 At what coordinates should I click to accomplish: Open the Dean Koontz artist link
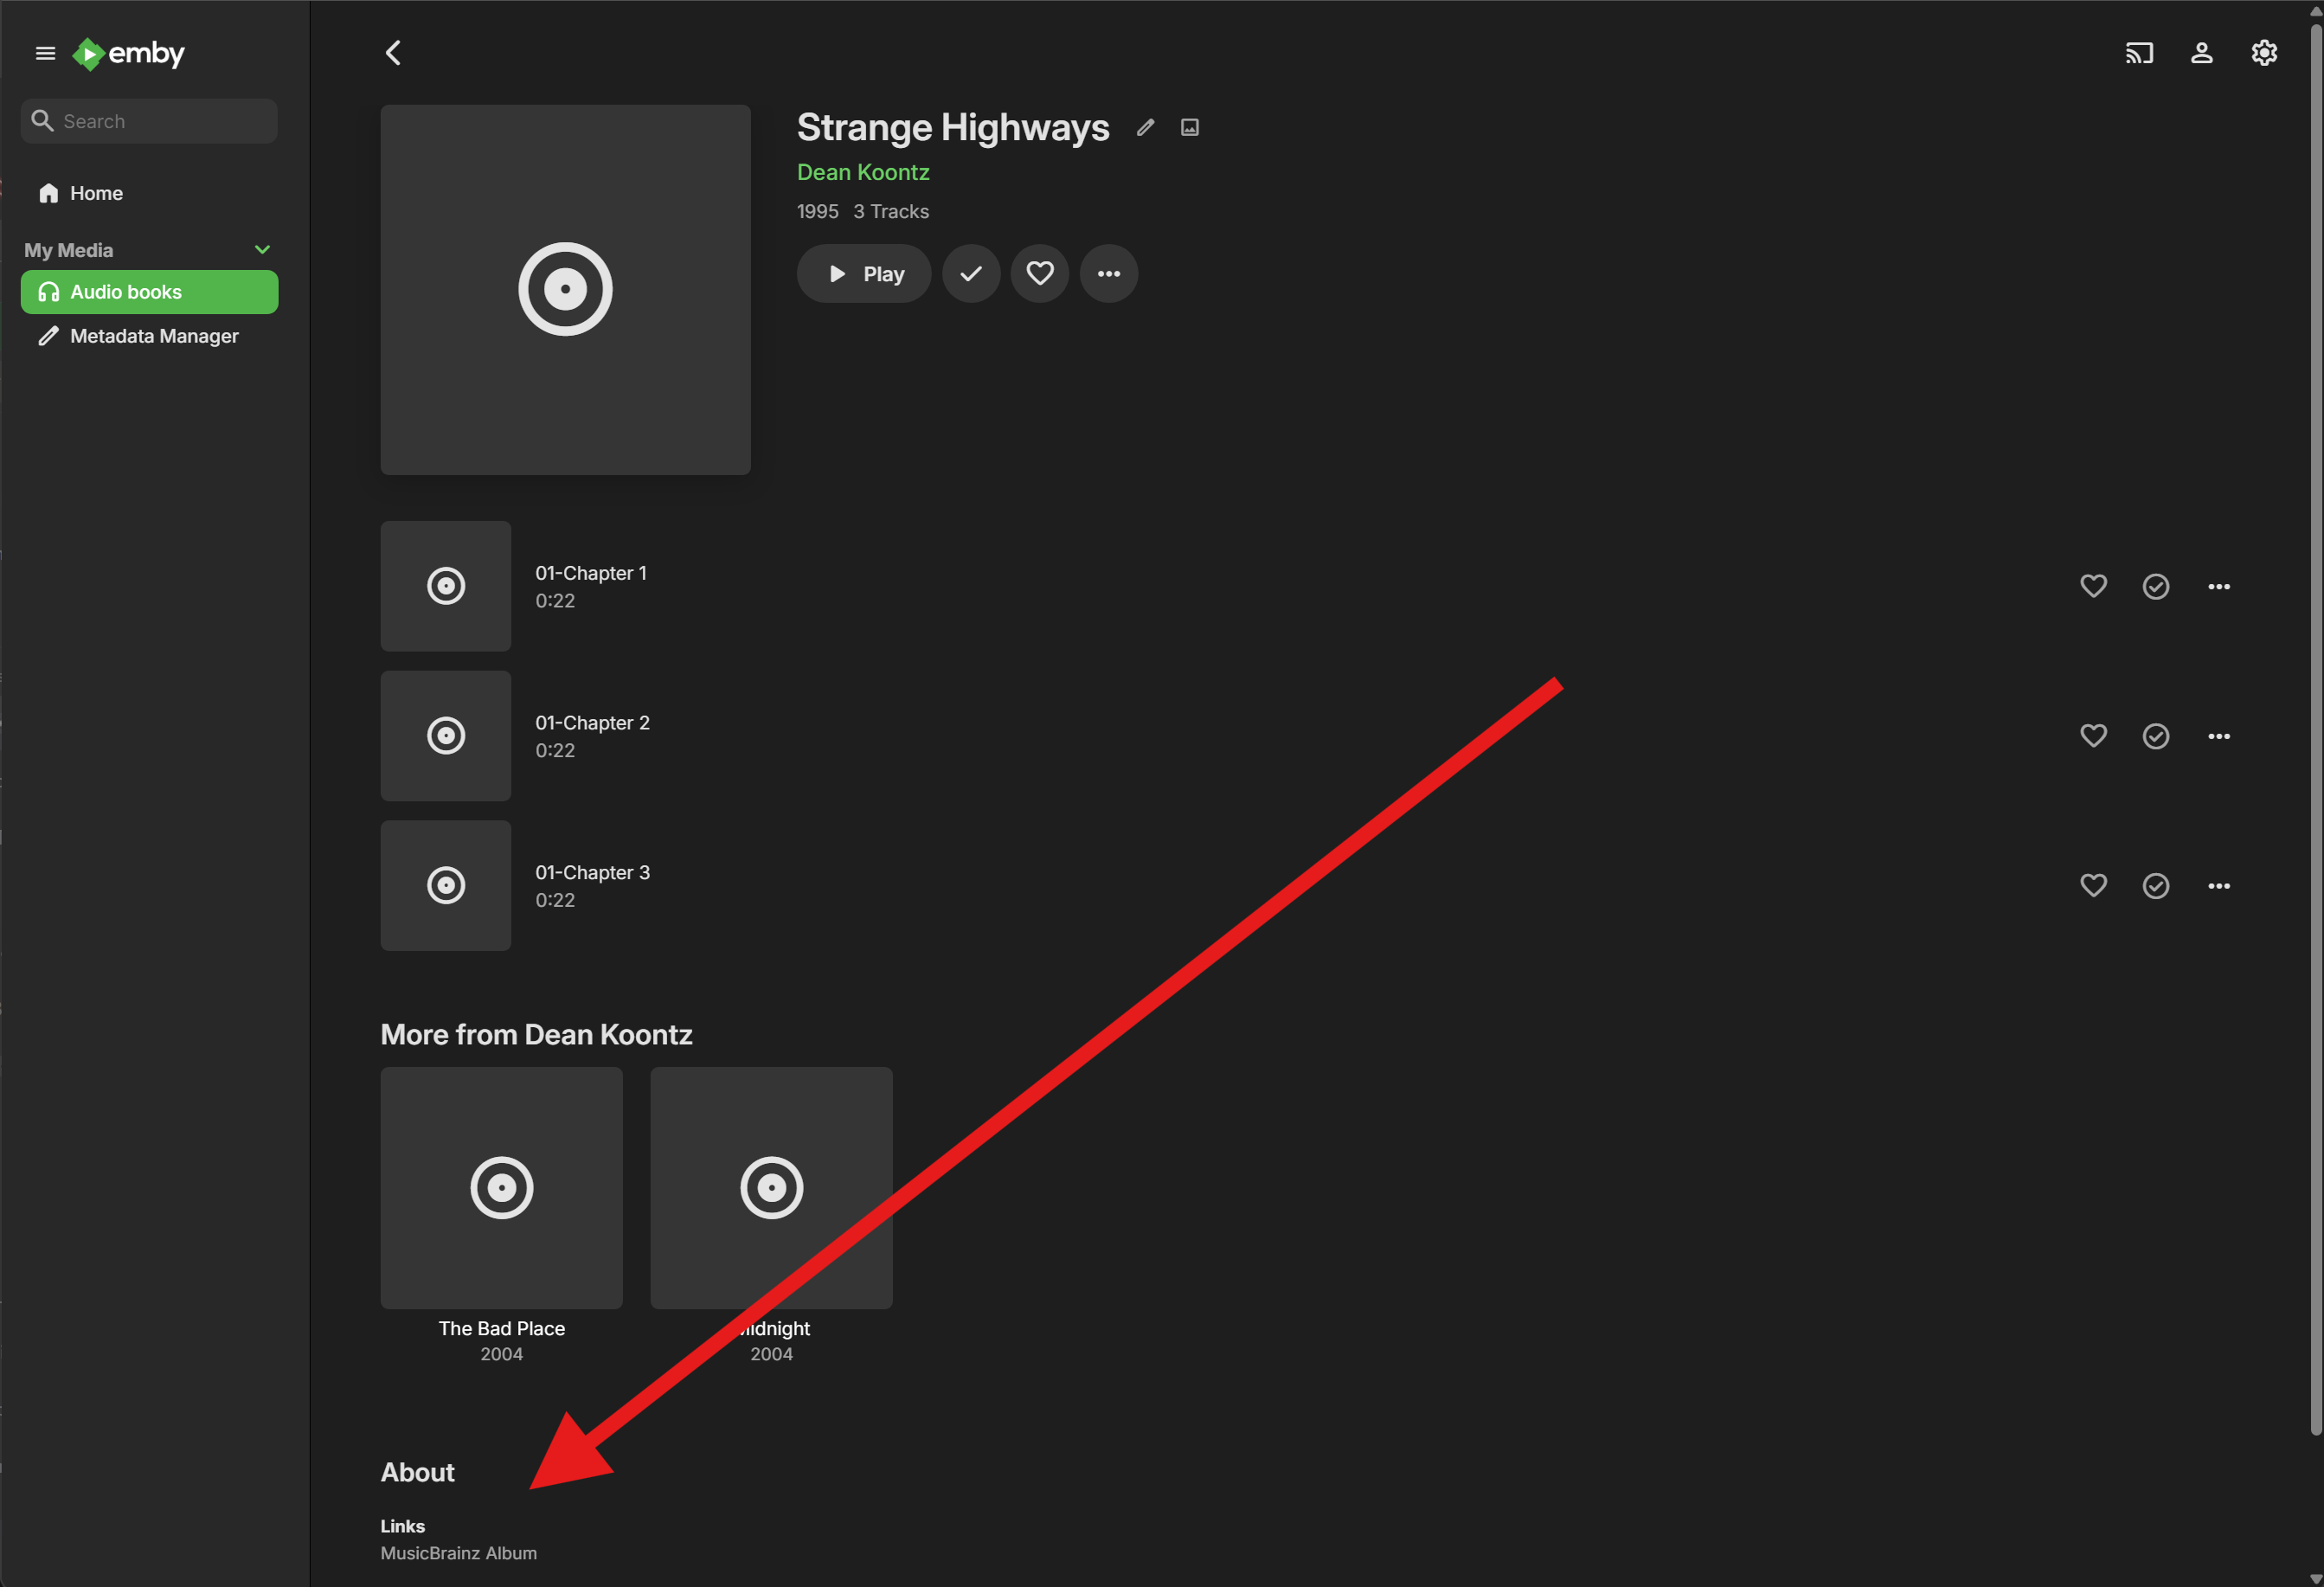point(862,172)
